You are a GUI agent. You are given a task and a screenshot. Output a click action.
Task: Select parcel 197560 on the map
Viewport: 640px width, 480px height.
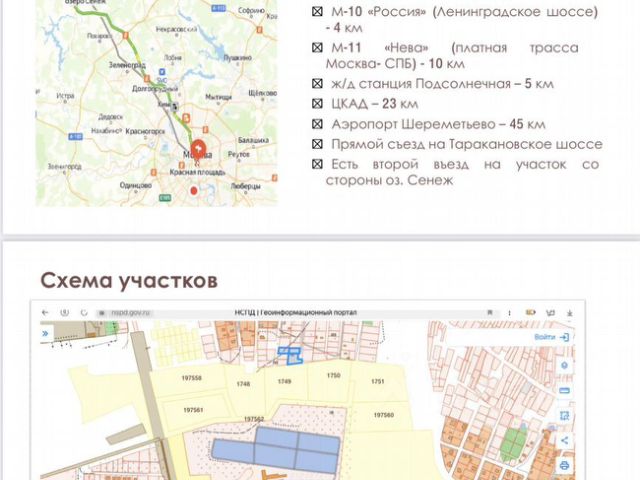(384, 415)
